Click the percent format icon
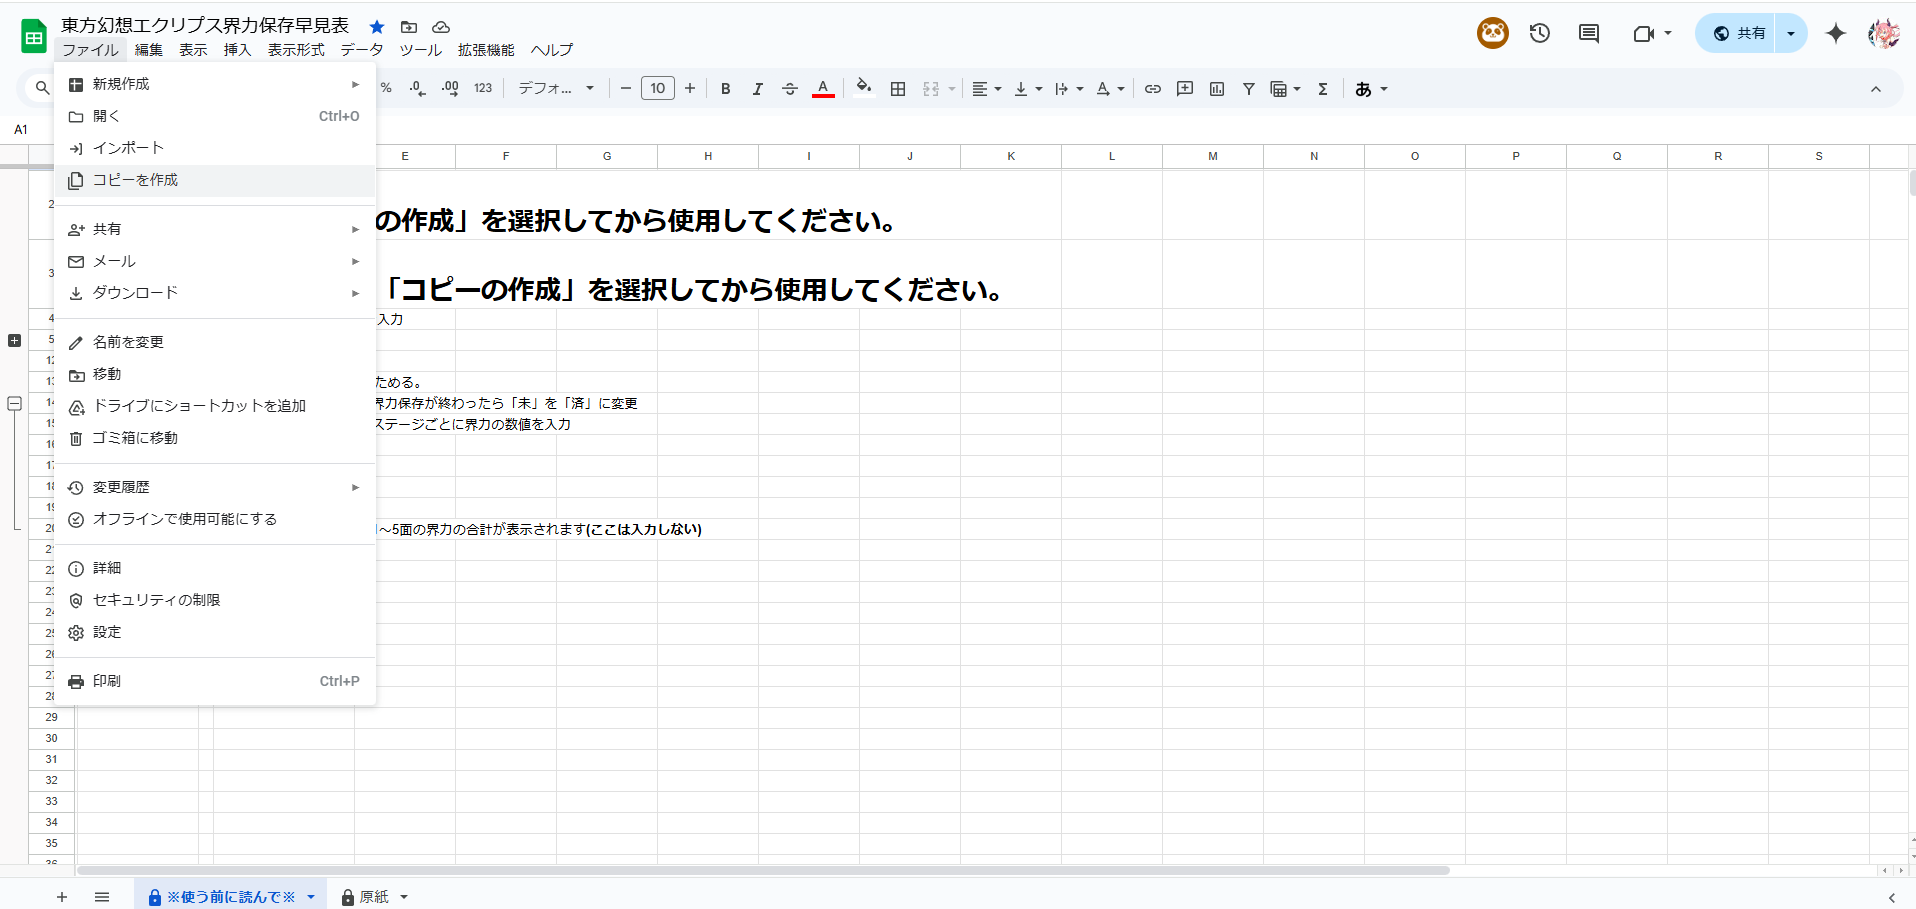The width and height of the screenshot is (1916, 909). tap(386, 88)
